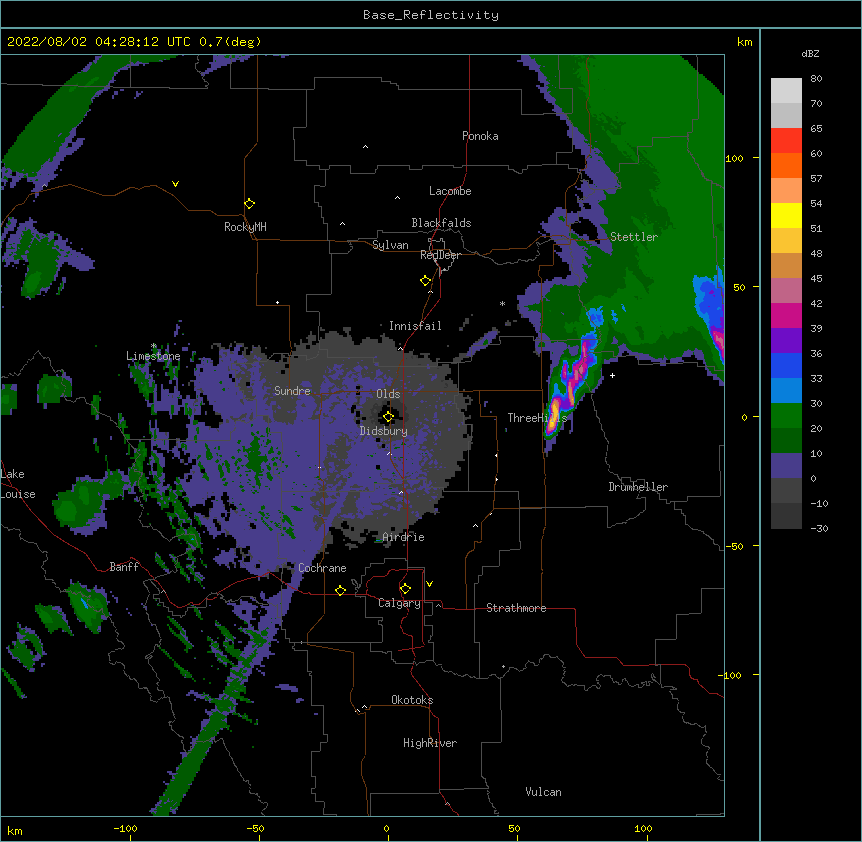The image size is (862, 842).
Task: Click the Cochrane town label
Action: click(322, 568)
